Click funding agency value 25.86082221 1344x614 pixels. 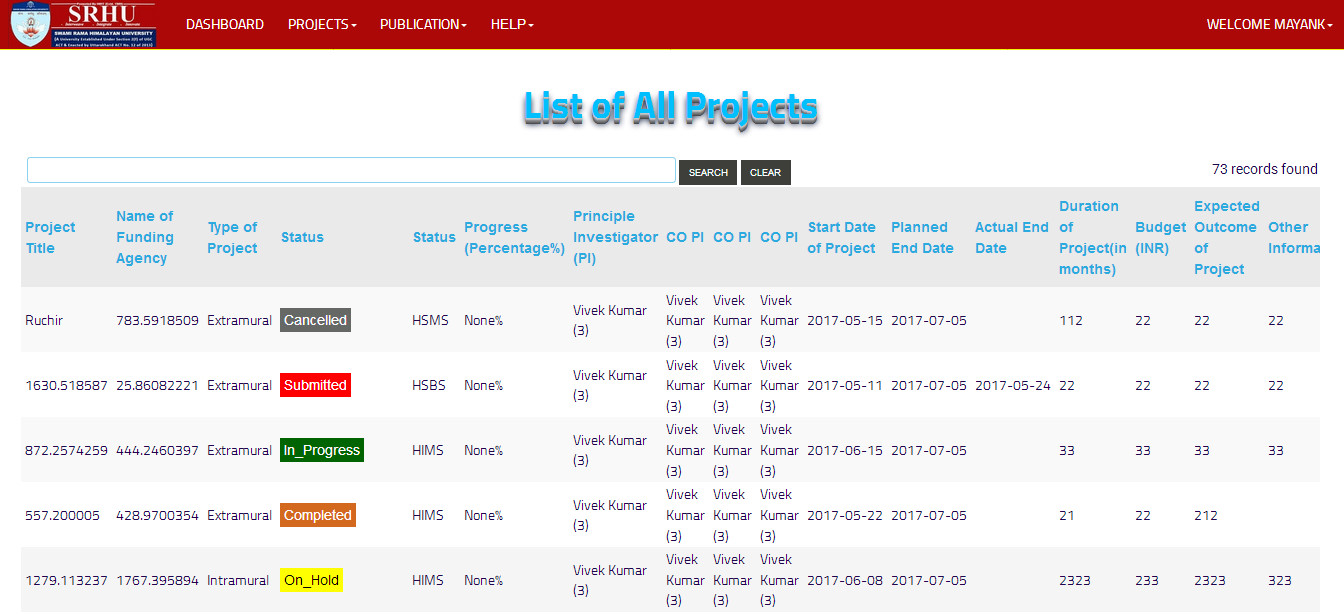[157, 385]
